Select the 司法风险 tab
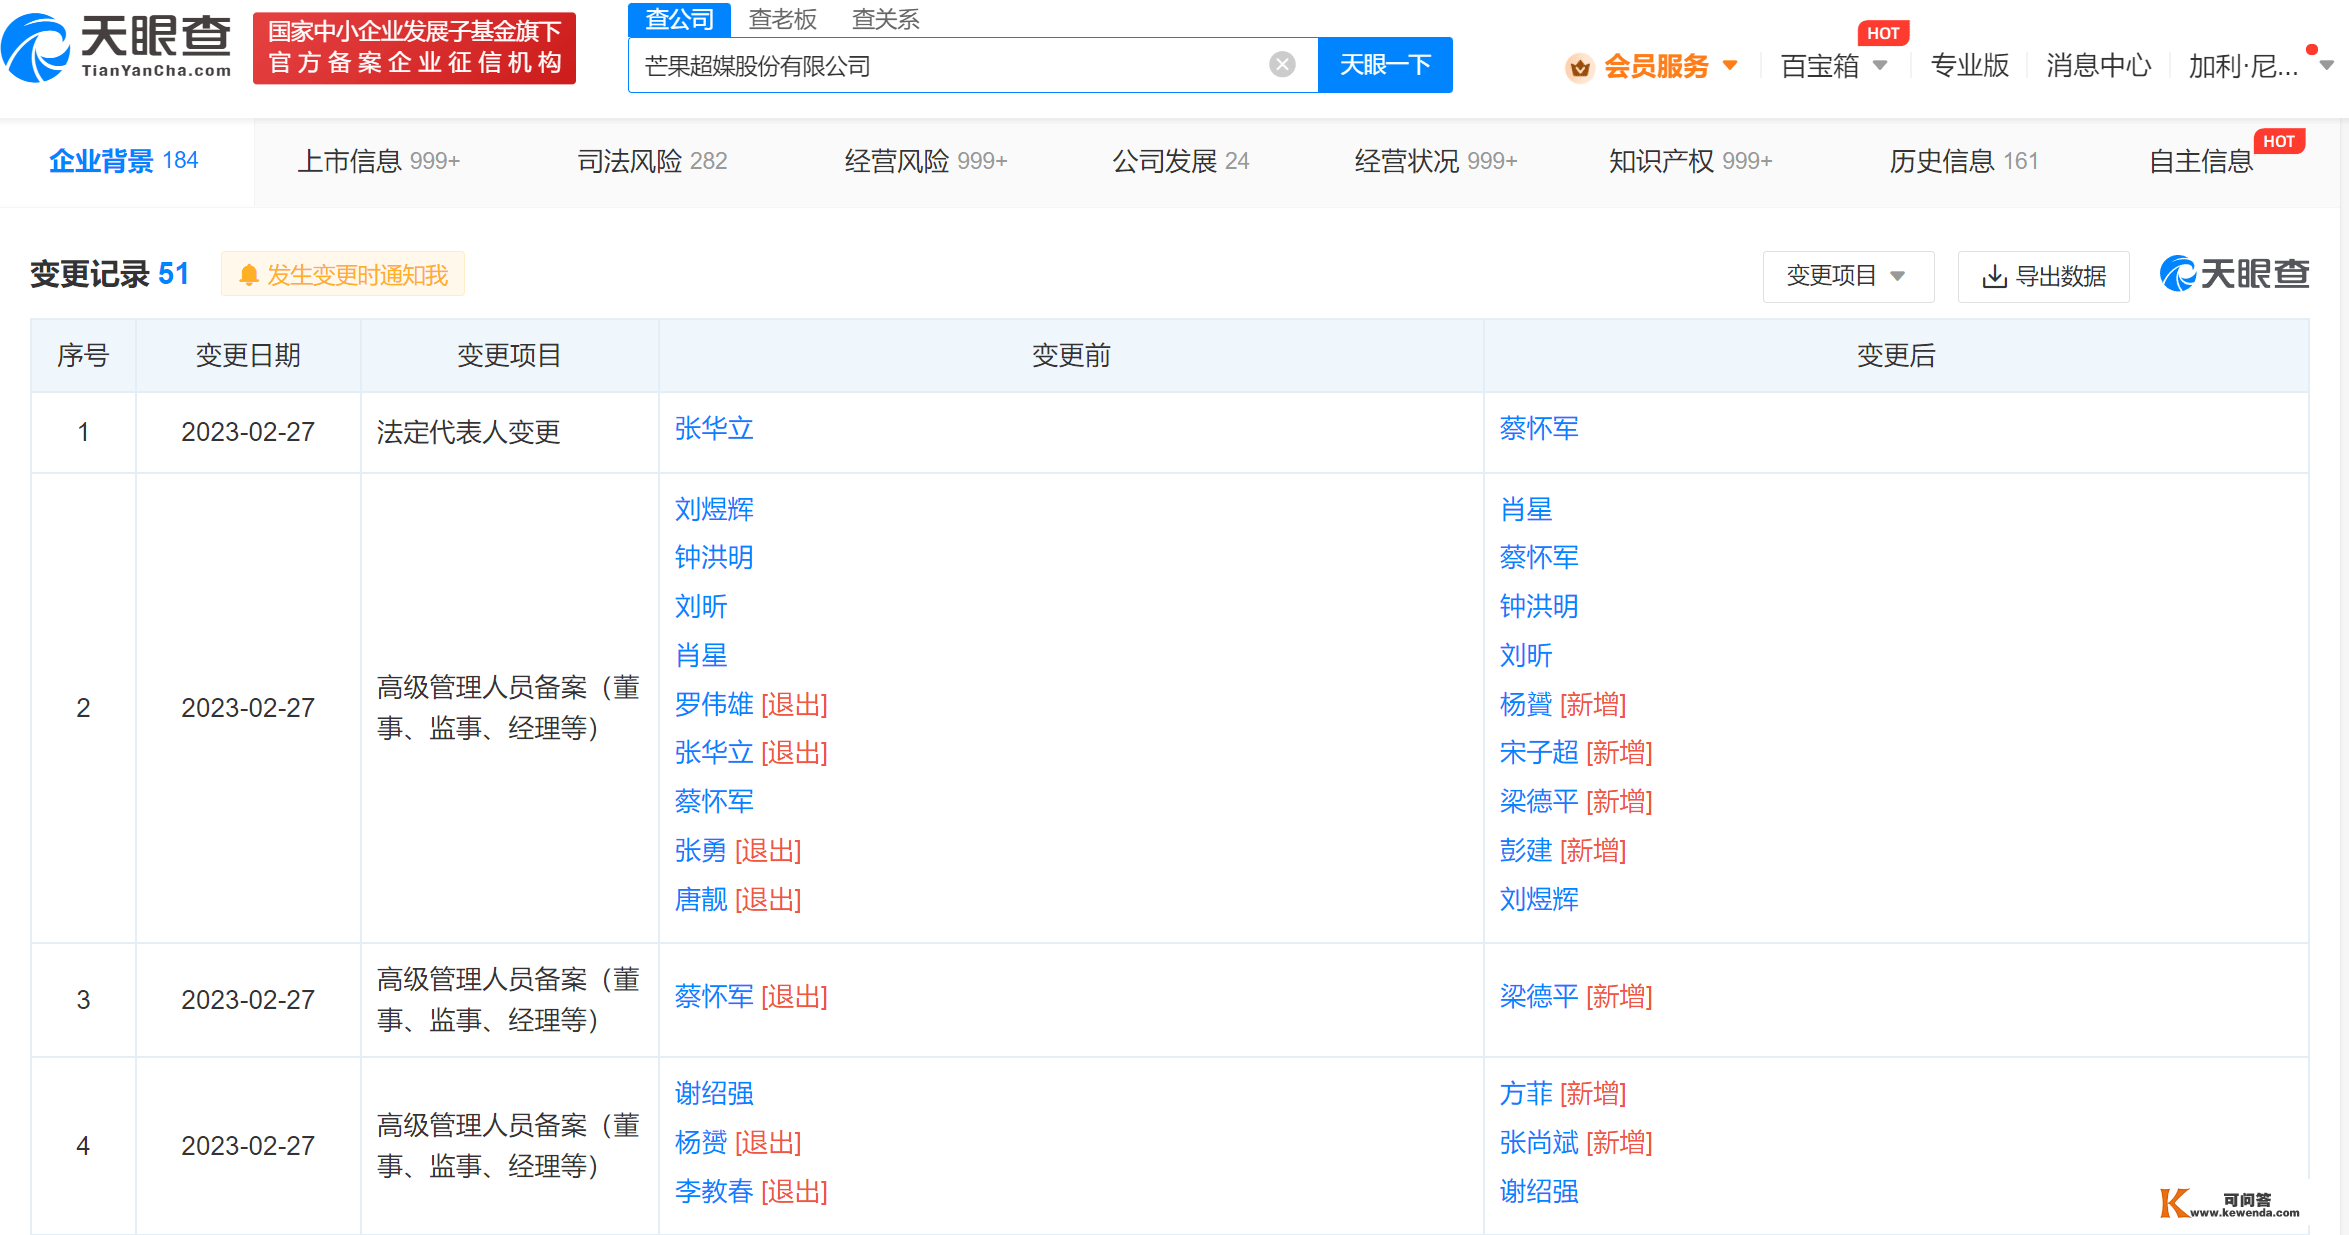 (652, 161)
